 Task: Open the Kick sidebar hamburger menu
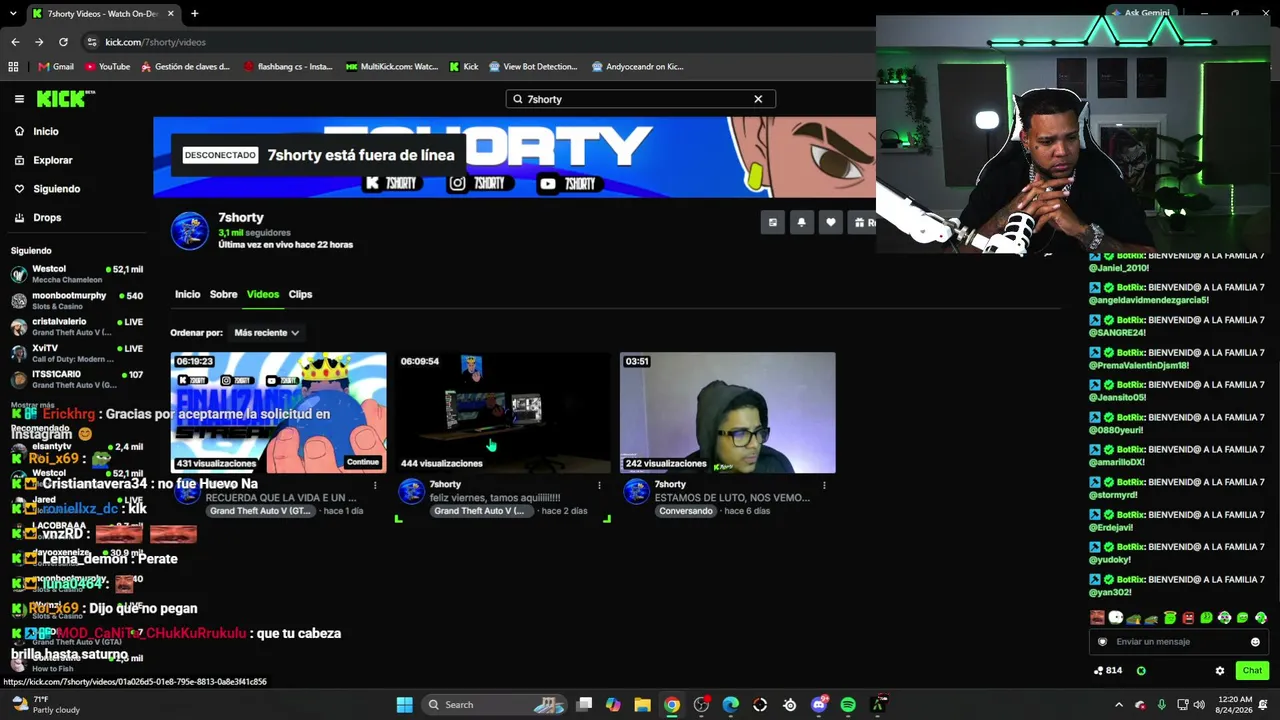coord(19,99)
